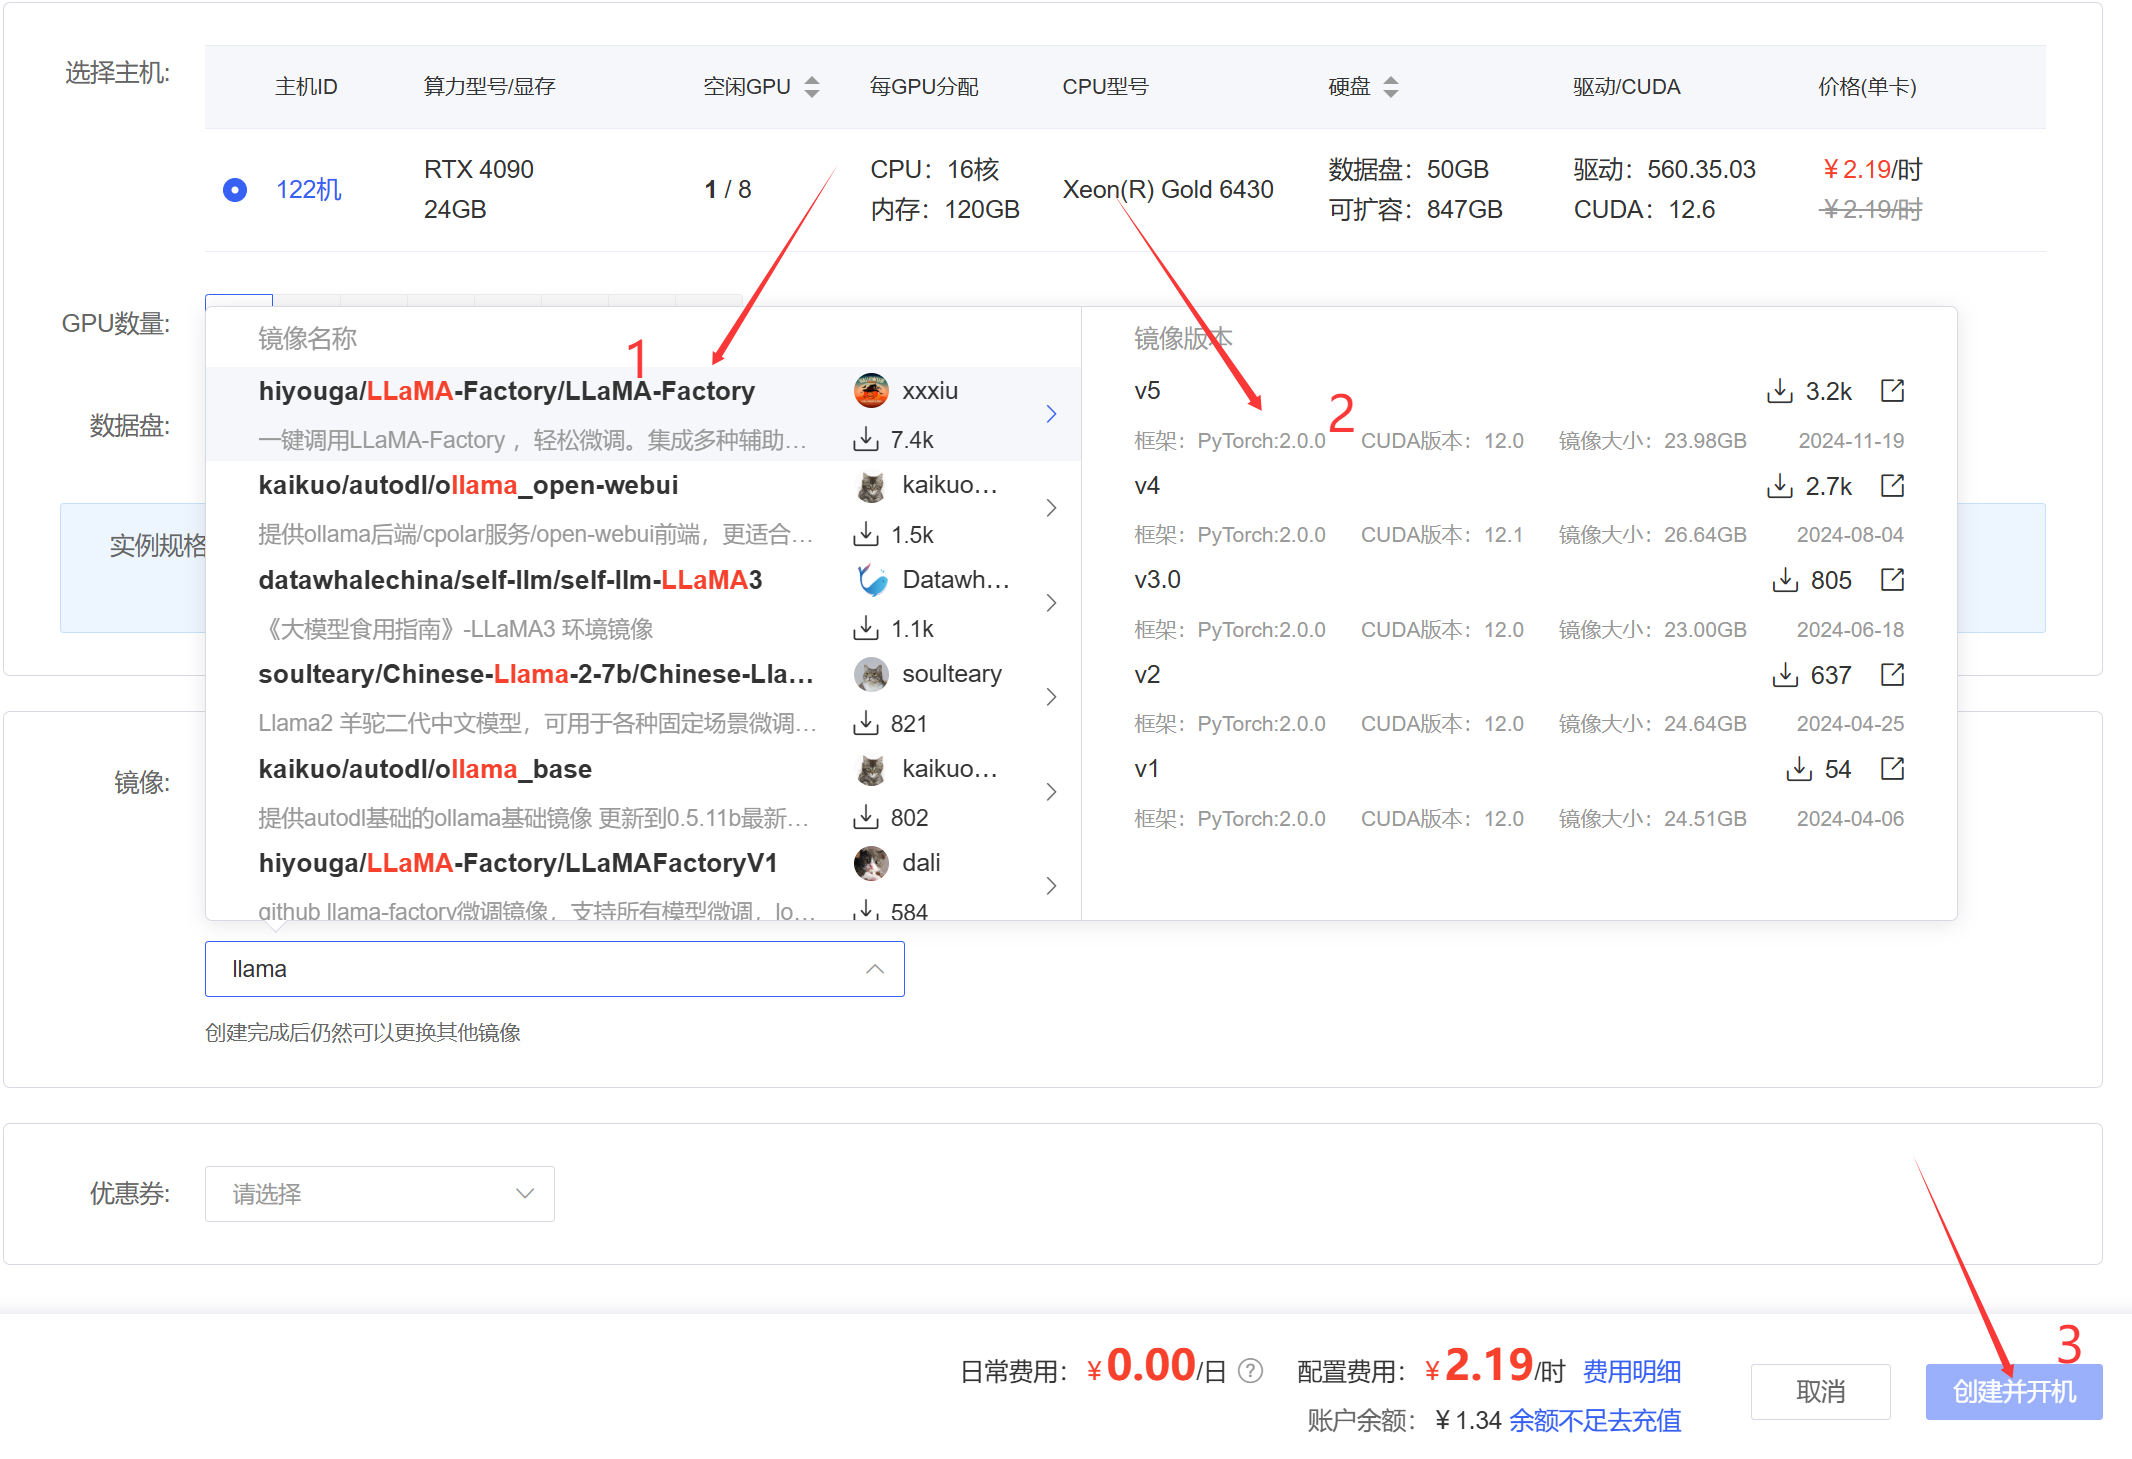The height and width of the screenshot is (1459, 2132).
Task: Click 创建并开机 button
Action: click(2013, 1391)
